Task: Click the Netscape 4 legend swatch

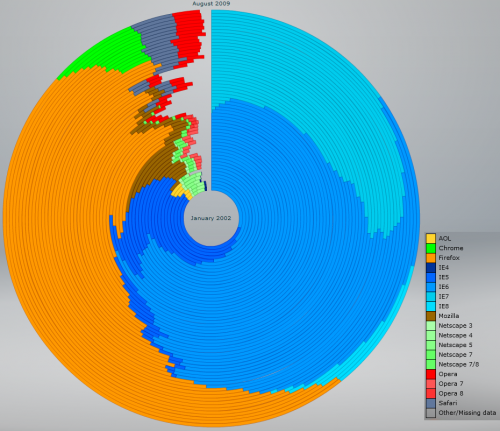Action: tap(431, 335)
